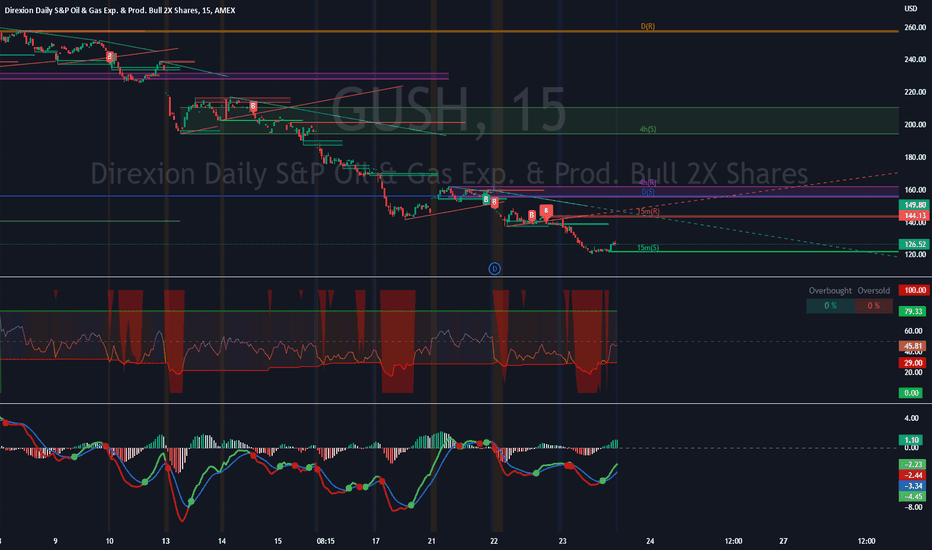Click the green B signal marker
Viewport: 932px width, 550px height.
(x=486, y=200)
